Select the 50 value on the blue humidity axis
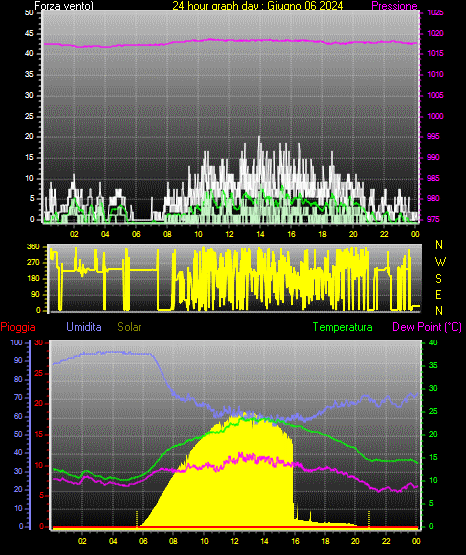This screenshot has height=555, width=466. click(18, 434)
